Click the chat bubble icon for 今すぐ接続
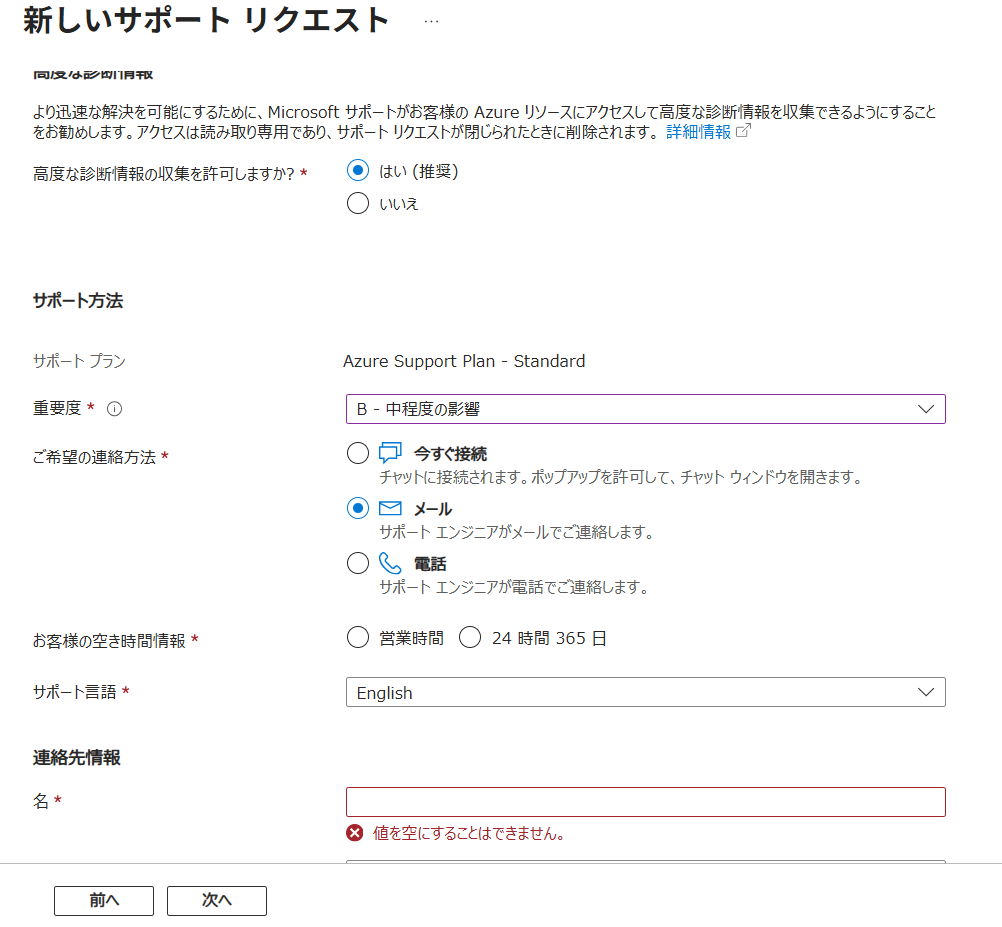 click(x=390, y=453)
